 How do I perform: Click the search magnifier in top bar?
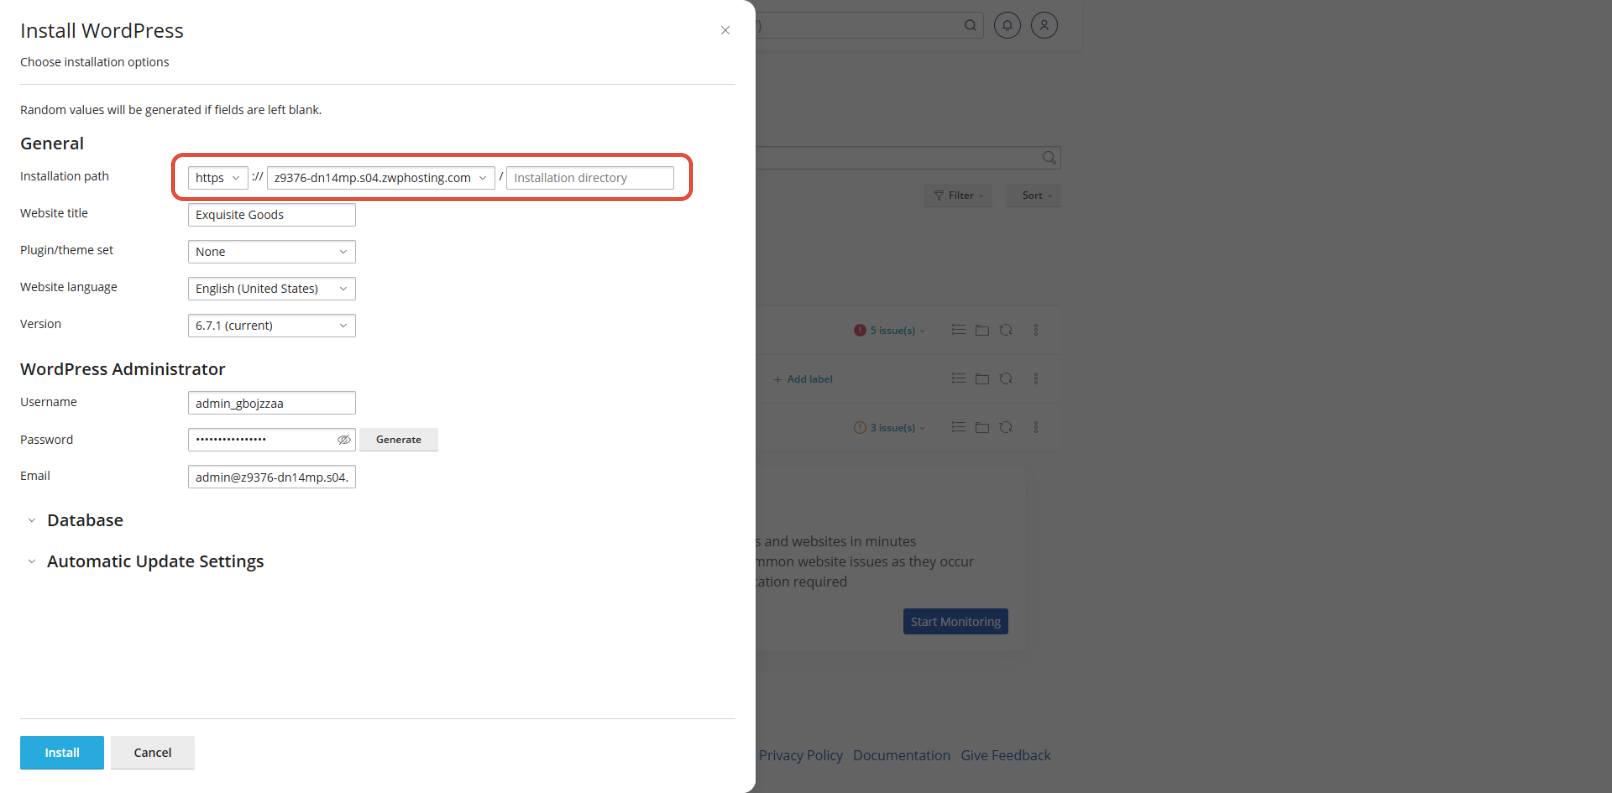tap(970, 25)
